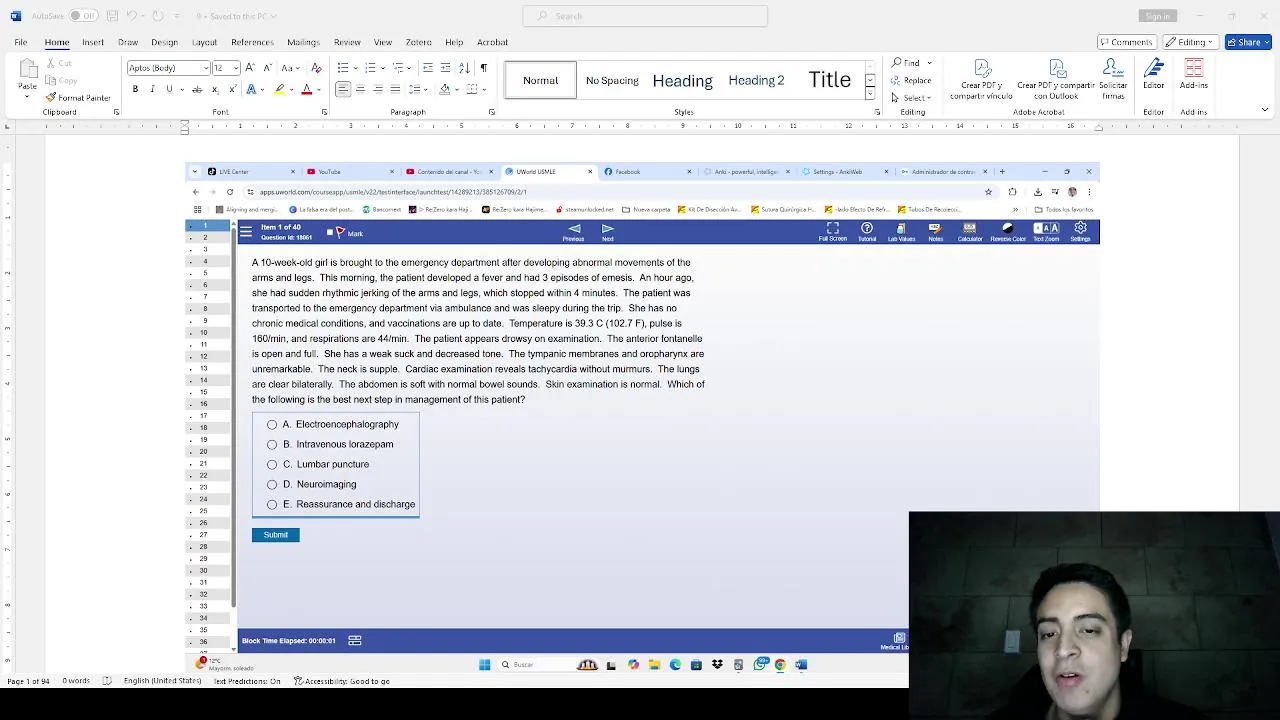This screenshot has height=720, width=1280.
Task: Decrease the font size
Action: click(267, 68)
